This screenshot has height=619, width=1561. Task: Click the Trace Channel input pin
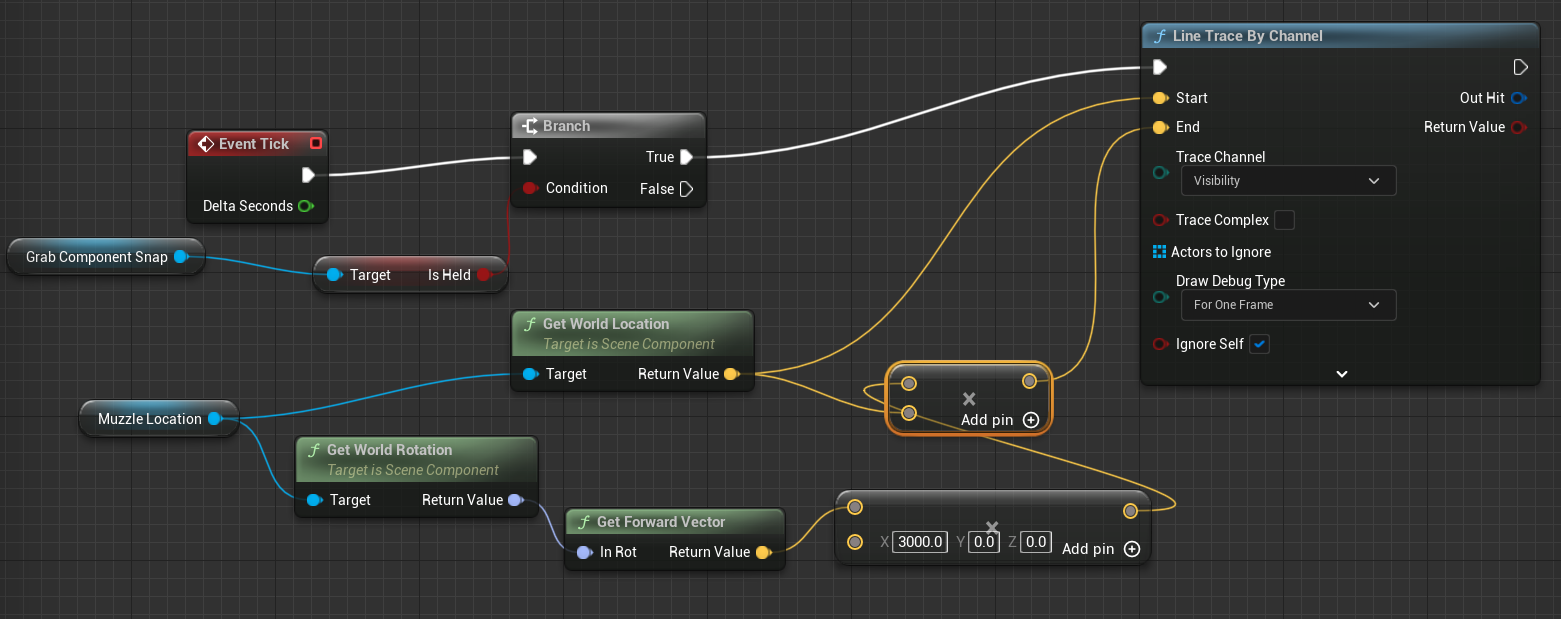point(1160,173)
